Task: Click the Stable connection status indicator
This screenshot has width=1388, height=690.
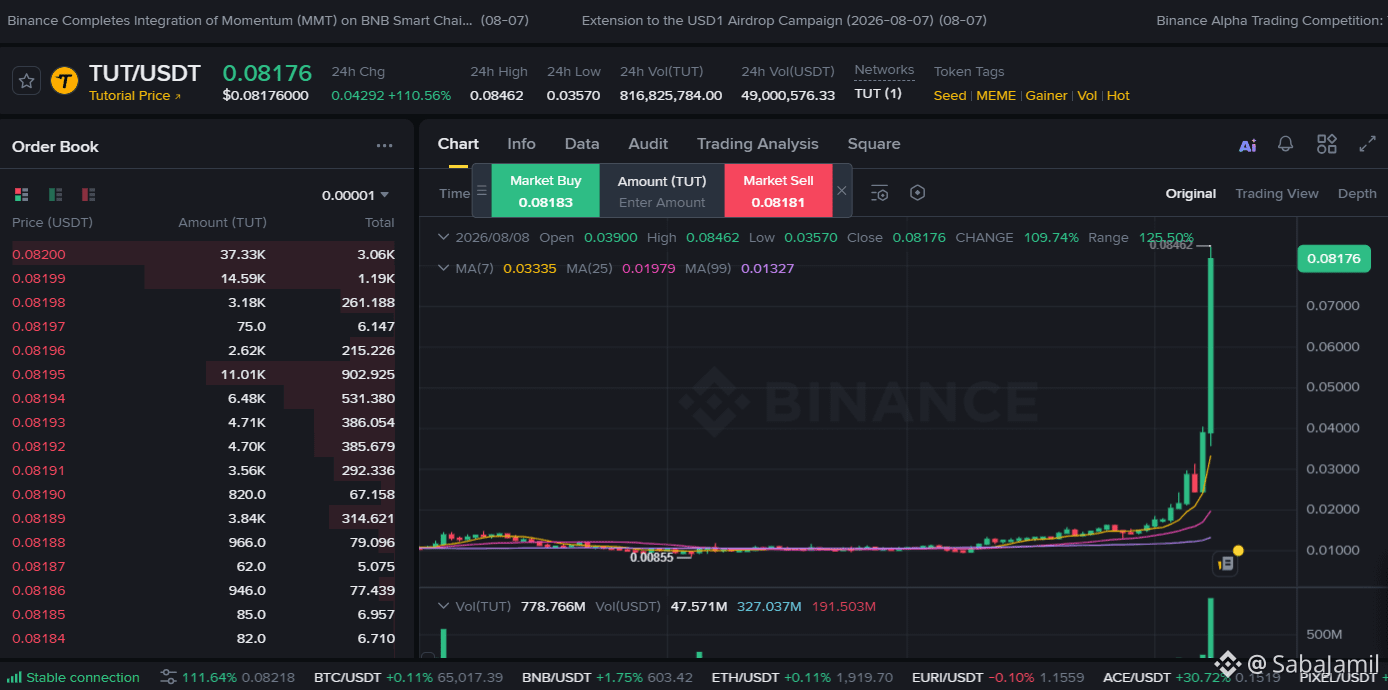Action: click(74, 677)
